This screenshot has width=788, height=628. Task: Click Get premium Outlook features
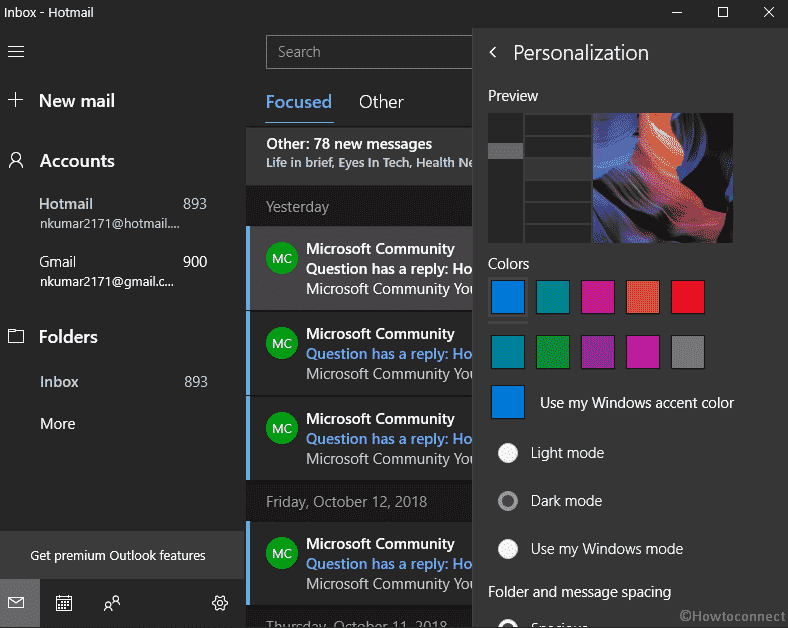point(122,555)
